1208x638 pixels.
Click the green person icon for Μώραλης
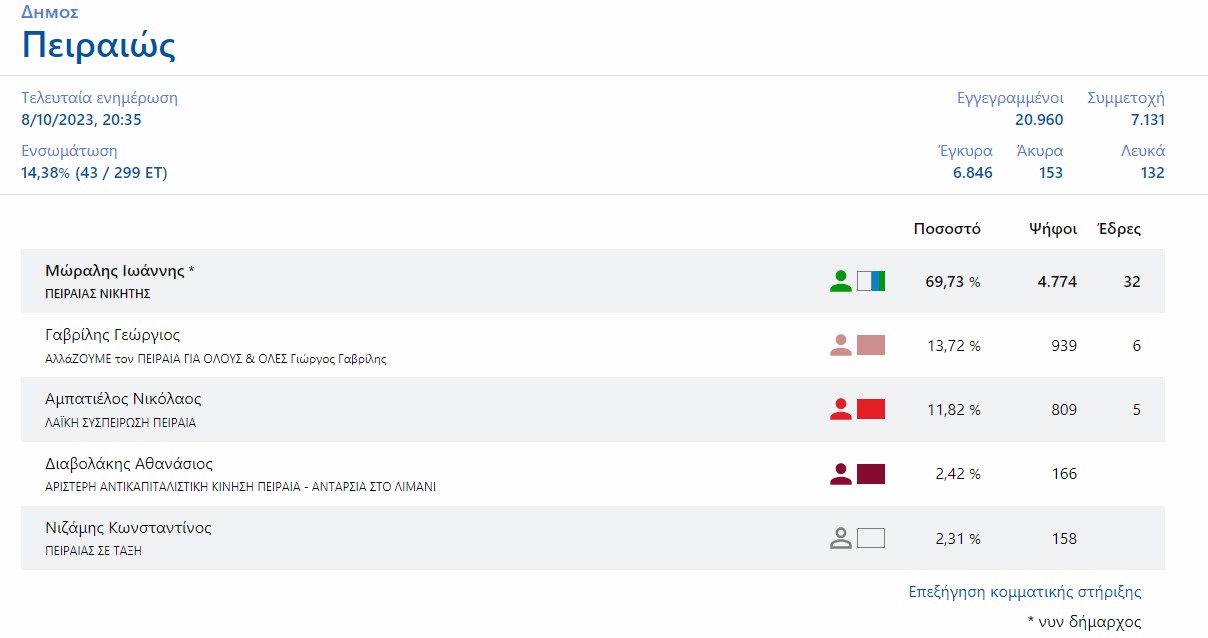point(841,281)
